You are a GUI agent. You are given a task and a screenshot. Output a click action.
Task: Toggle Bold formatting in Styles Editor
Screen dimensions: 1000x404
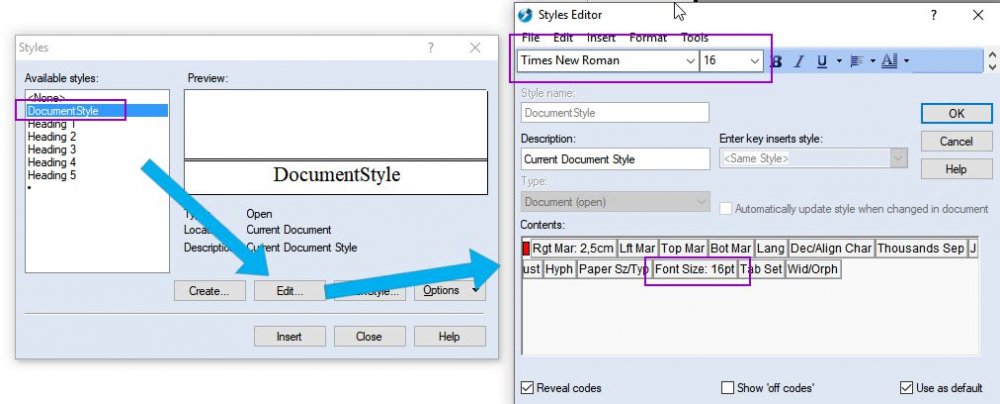(776, 61)
